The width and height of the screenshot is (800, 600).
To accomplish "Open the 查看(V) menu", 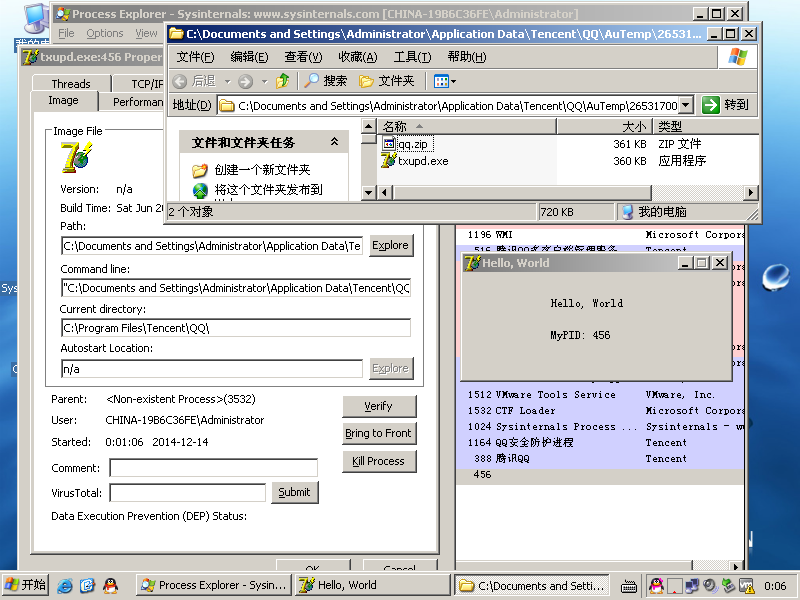I will [x=303, y=57].
